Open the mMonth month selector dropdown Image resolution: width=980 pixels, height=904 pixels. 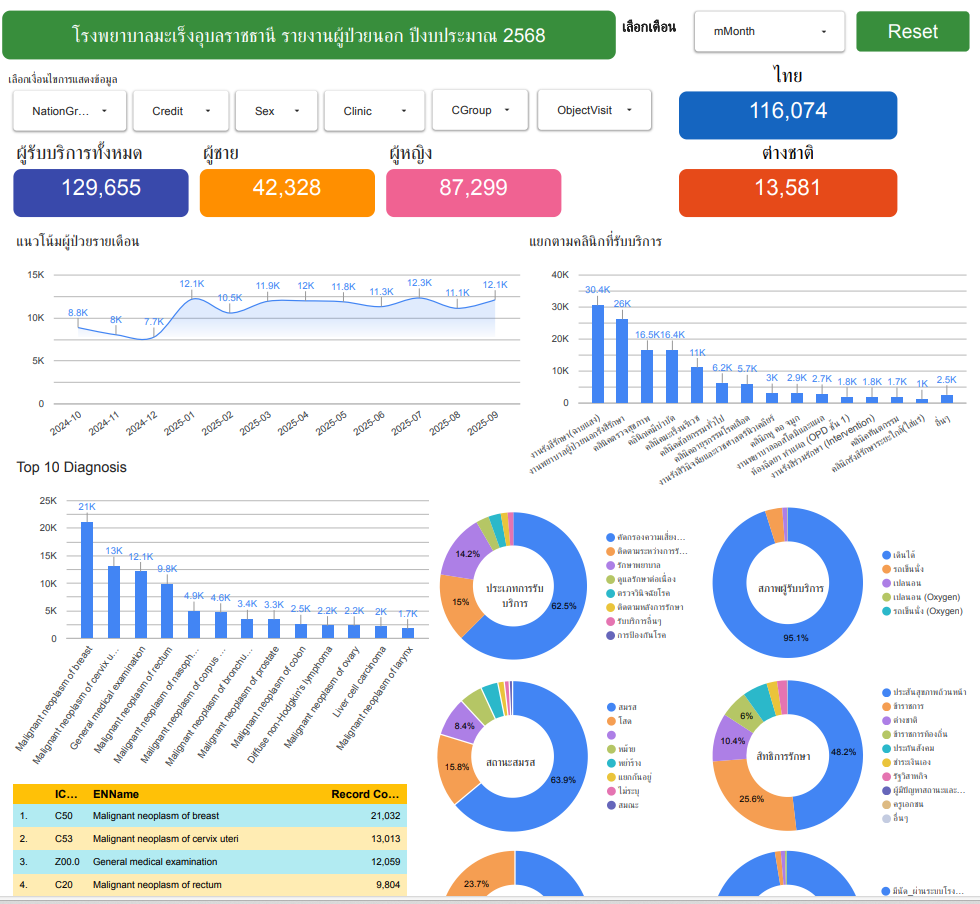pos(769,31)
